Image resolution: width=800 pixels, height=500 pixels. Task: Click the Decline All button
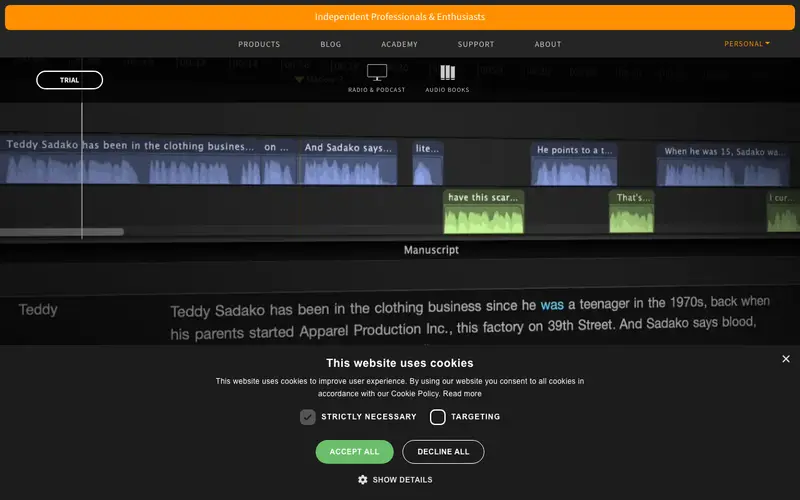click(443, 452)
